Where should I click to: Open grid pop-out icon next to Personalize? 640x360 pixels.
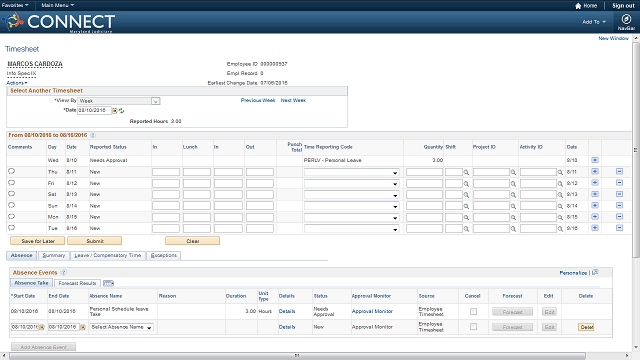pos(595,272)
